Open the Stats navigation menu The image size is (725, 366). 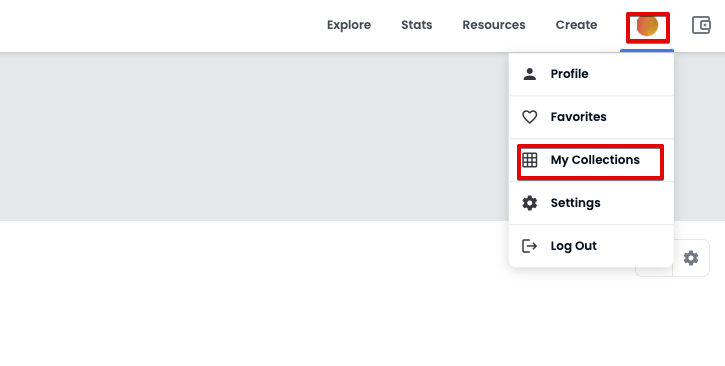(x=417, y=25)
